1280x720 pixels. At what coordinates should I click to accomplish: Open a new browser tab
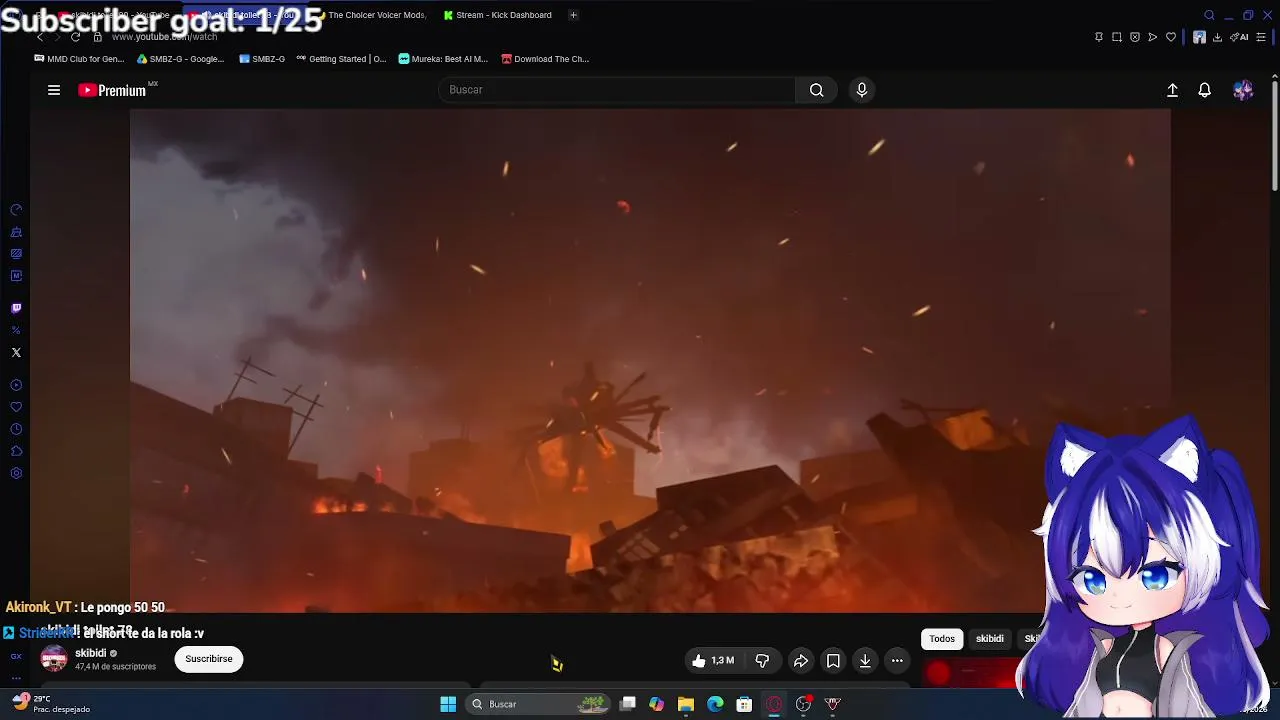(x=573, y=15)
